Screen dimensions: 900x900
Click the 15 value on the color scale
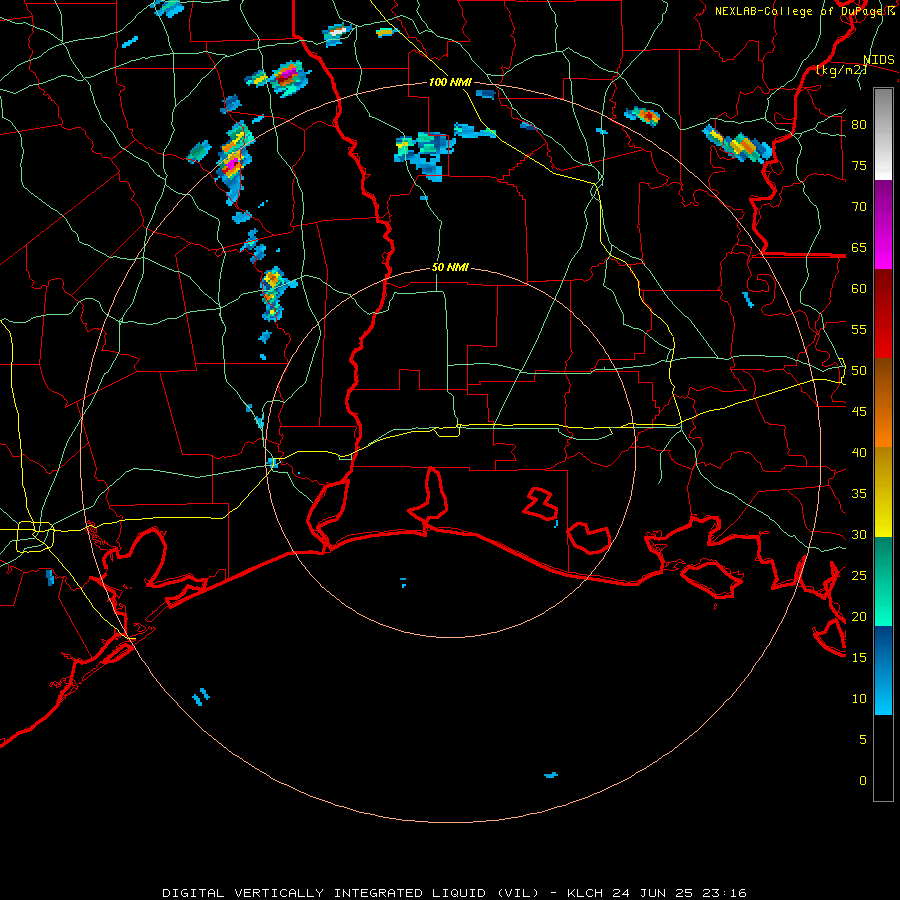click(859, 658)
